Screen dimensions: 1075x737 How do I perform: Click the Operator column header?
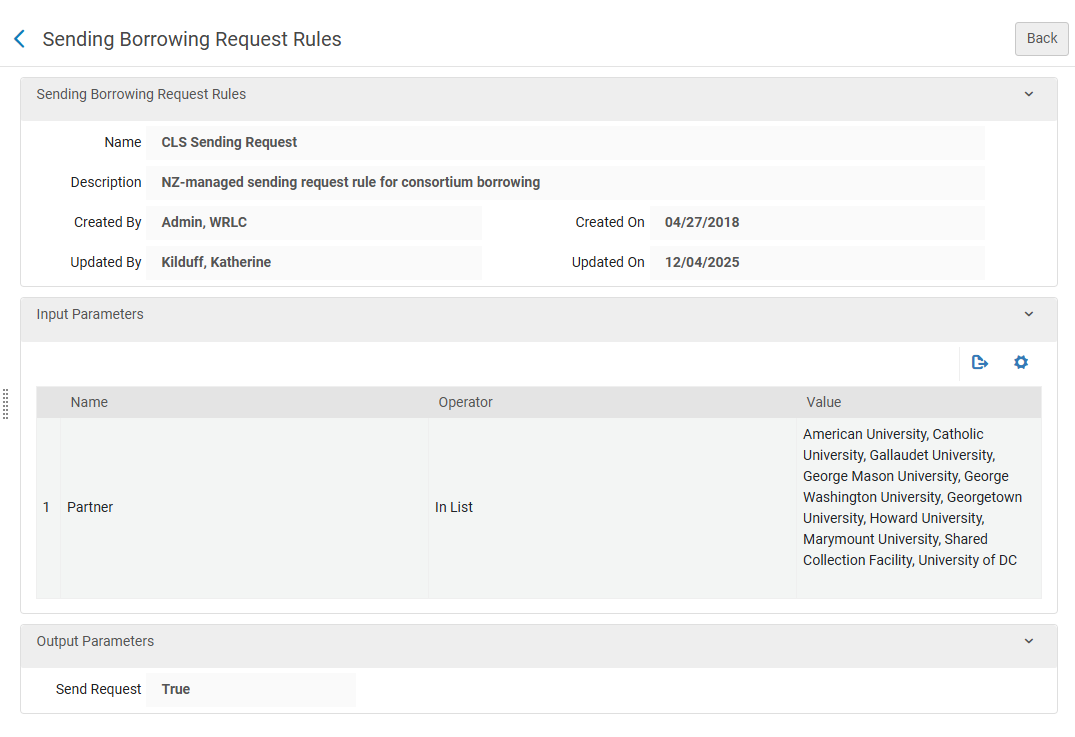465,402
